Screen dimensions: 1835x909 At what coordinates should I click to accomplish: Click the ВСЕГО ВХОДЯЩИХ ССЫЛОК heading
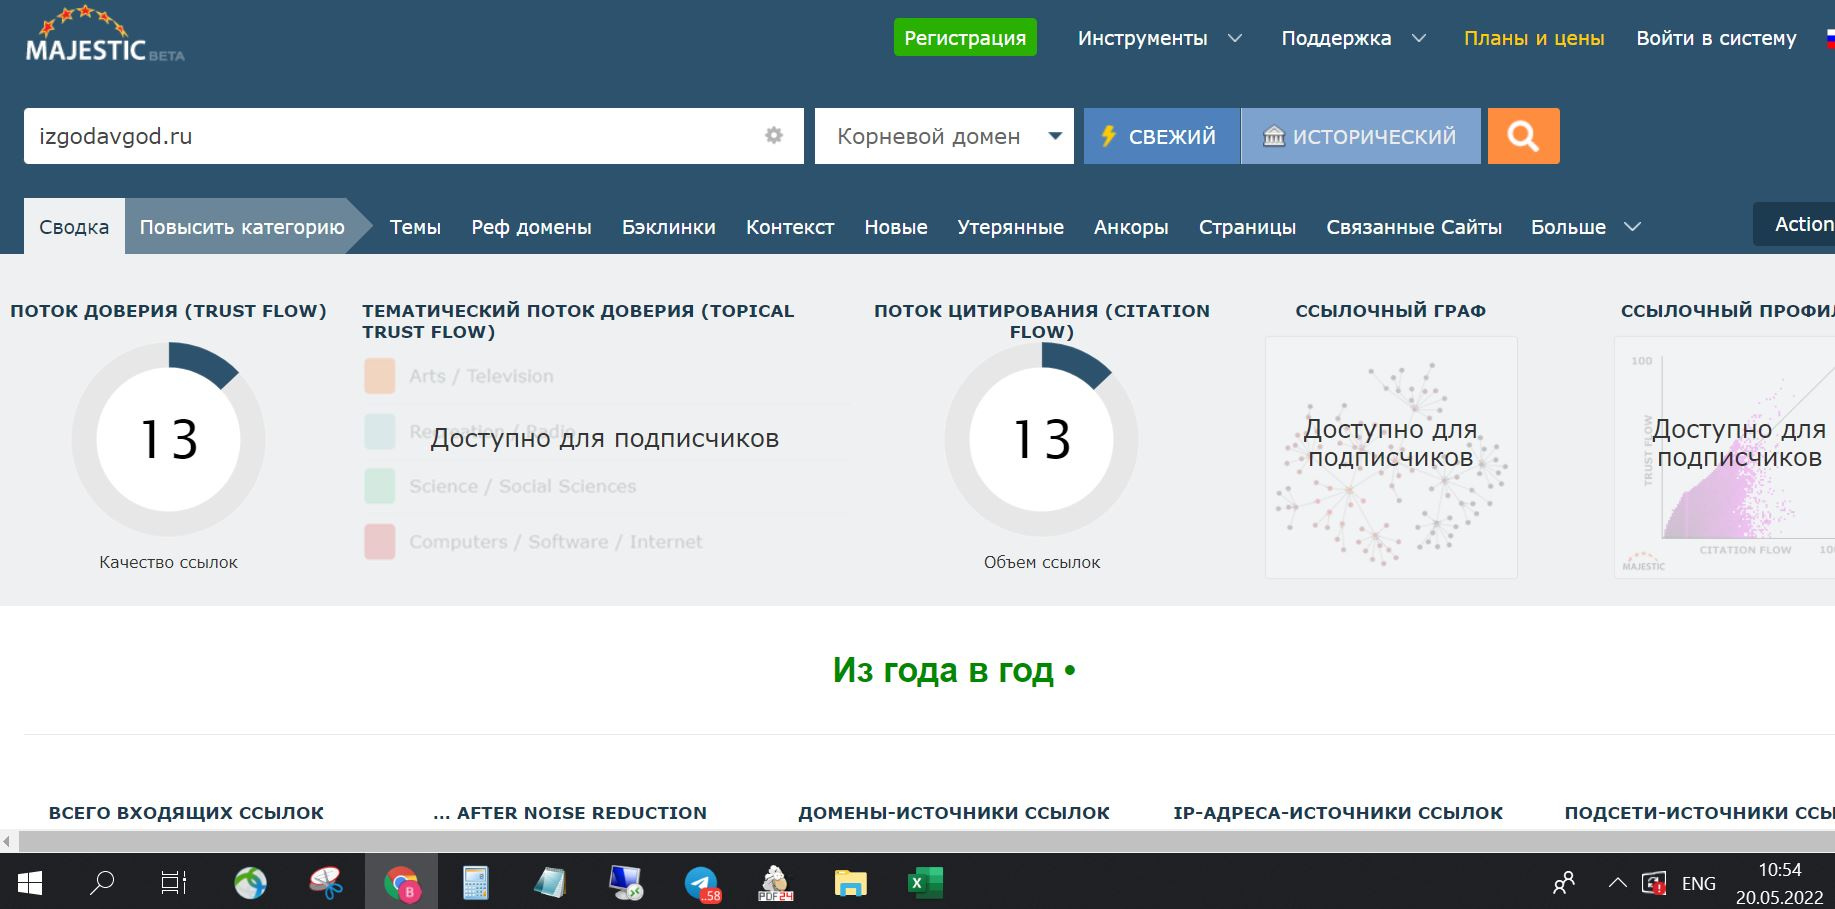186,813
